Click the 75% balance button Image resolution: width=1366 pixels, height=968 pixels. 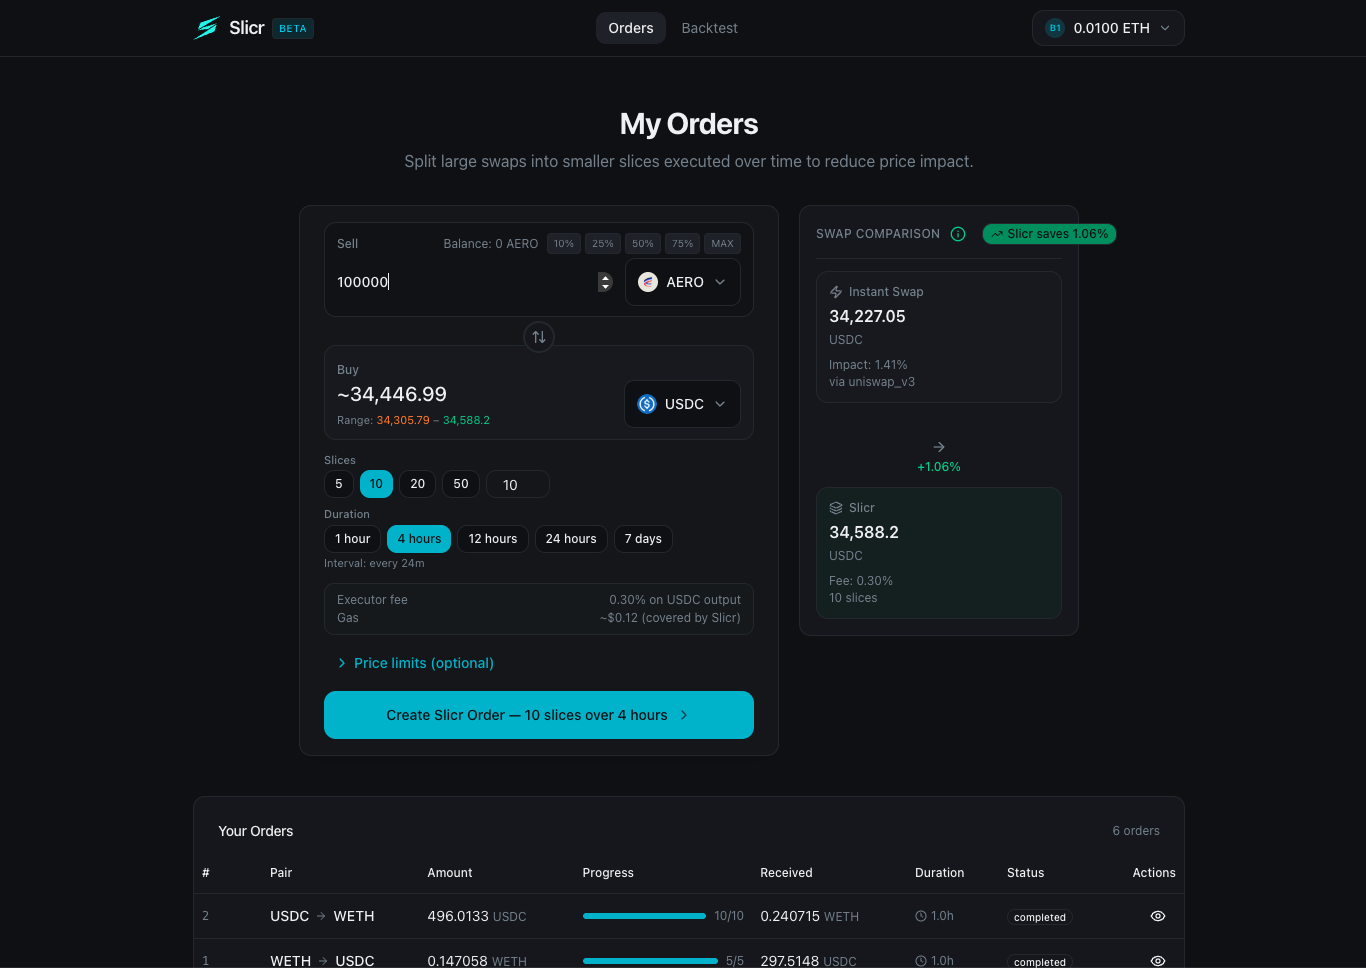[683, 244]
